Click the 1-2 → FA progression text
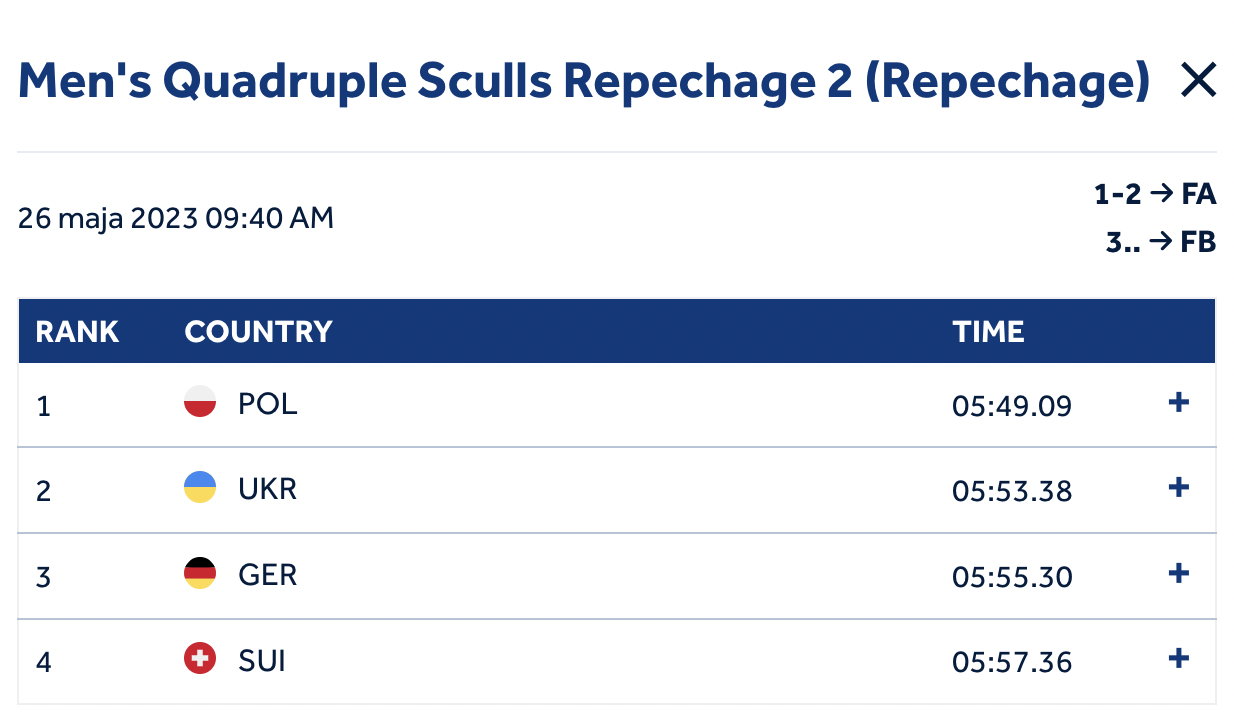Image resolution: width=1234 pixels, height=712 pixels. pos(1155,194)
